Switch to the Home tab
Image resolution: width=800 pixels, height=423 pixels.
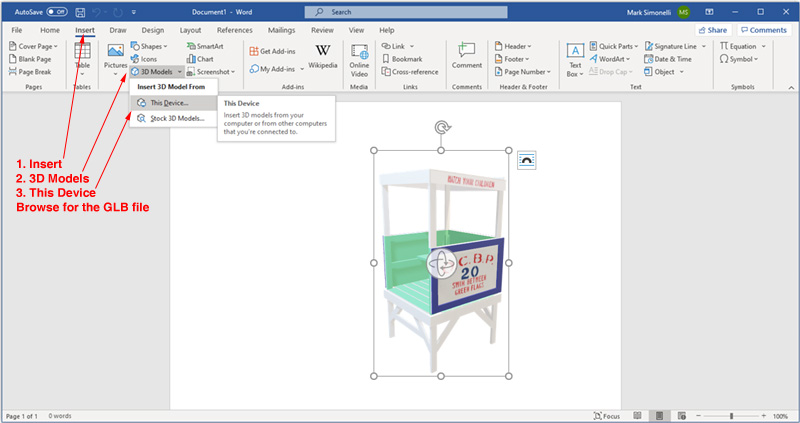[x=50, y=30]
